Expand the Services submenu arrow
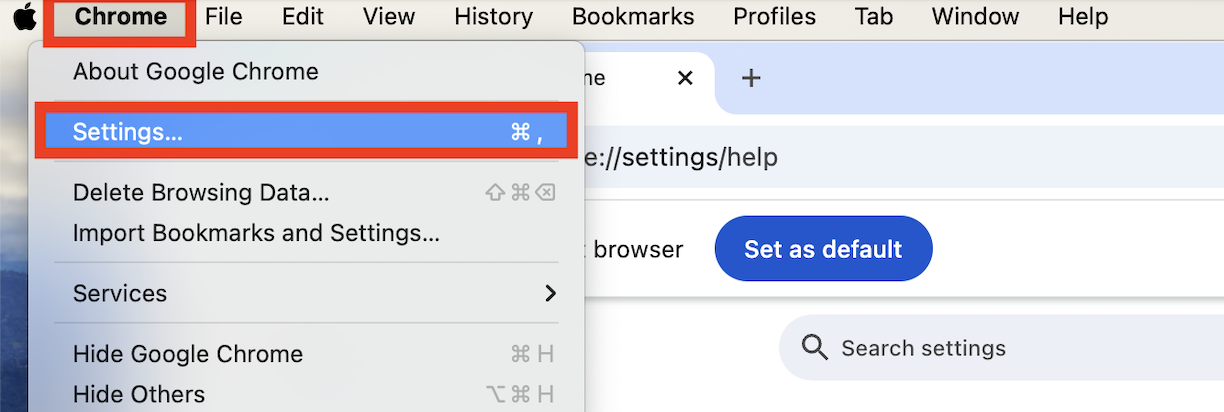This screenshot has height=412, width=1224. [549, 294]
